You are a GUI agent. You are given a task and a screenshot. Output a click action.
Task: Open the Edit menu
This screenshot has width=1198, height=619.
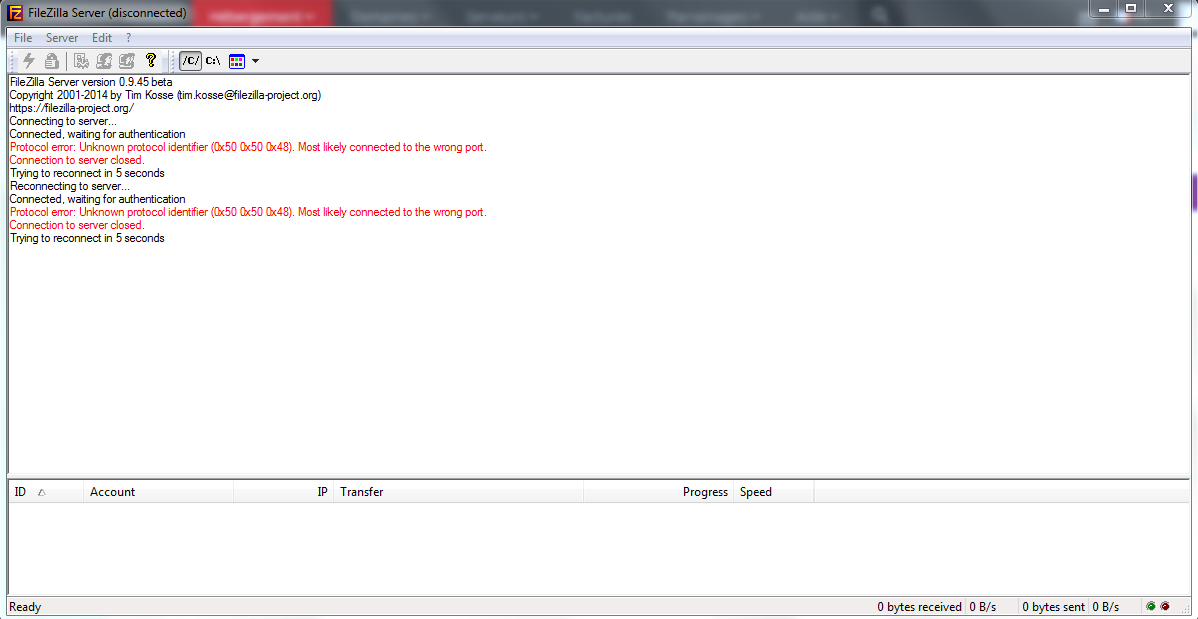tap(102, 37)
